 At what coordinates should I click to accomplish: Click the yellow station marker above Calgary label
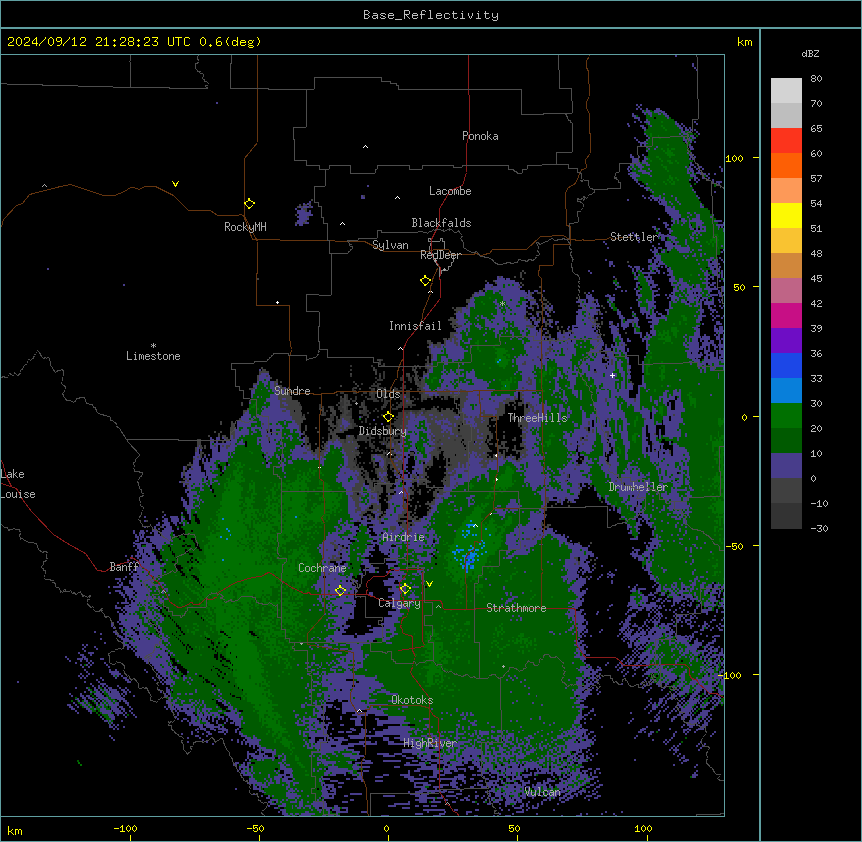click(405, 589)
